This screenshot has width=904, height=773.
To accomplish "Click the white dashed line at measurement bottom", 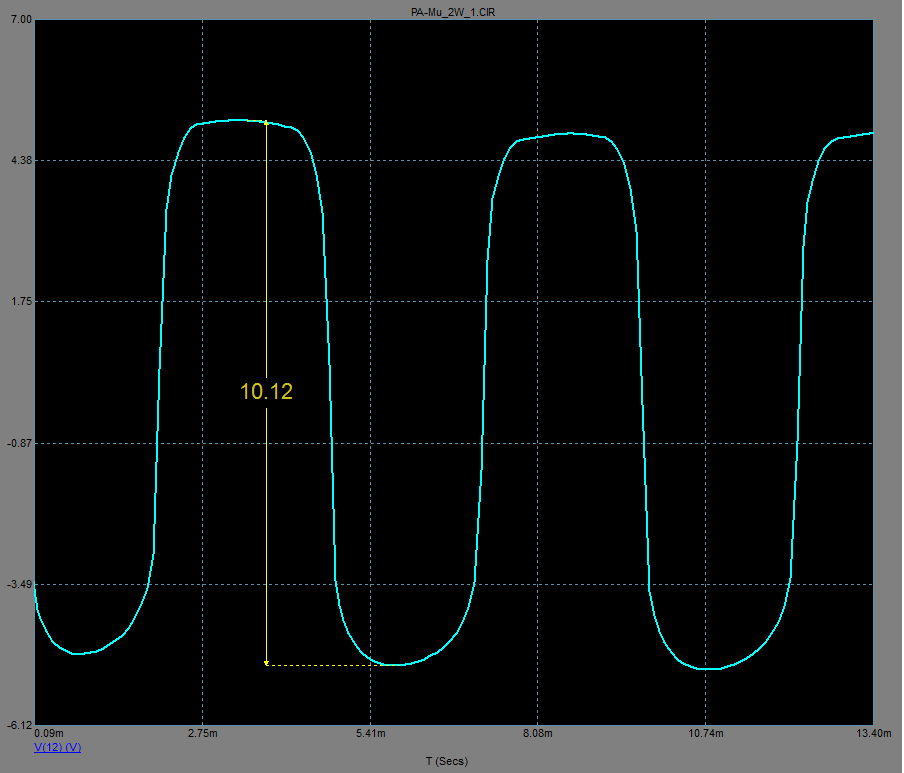I will point(318,665).
